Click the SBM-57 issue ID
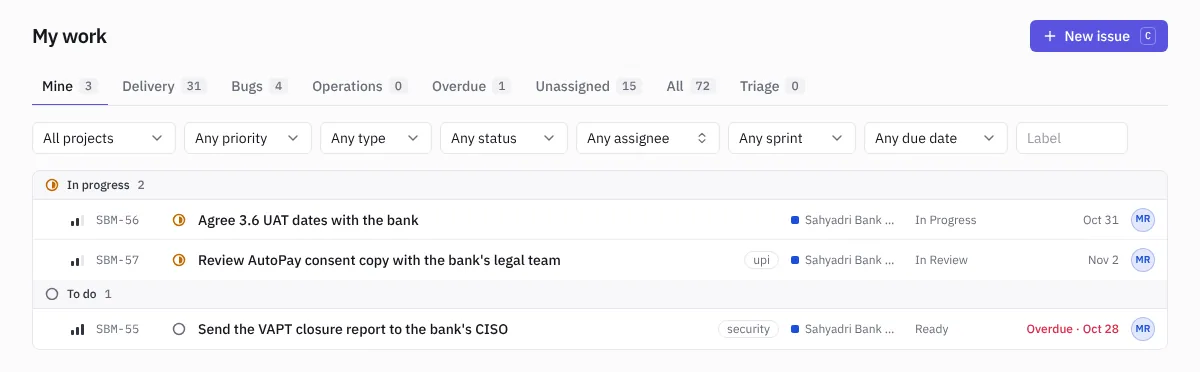The height and width of the screenshot is (372, 1200). (117, 260)
